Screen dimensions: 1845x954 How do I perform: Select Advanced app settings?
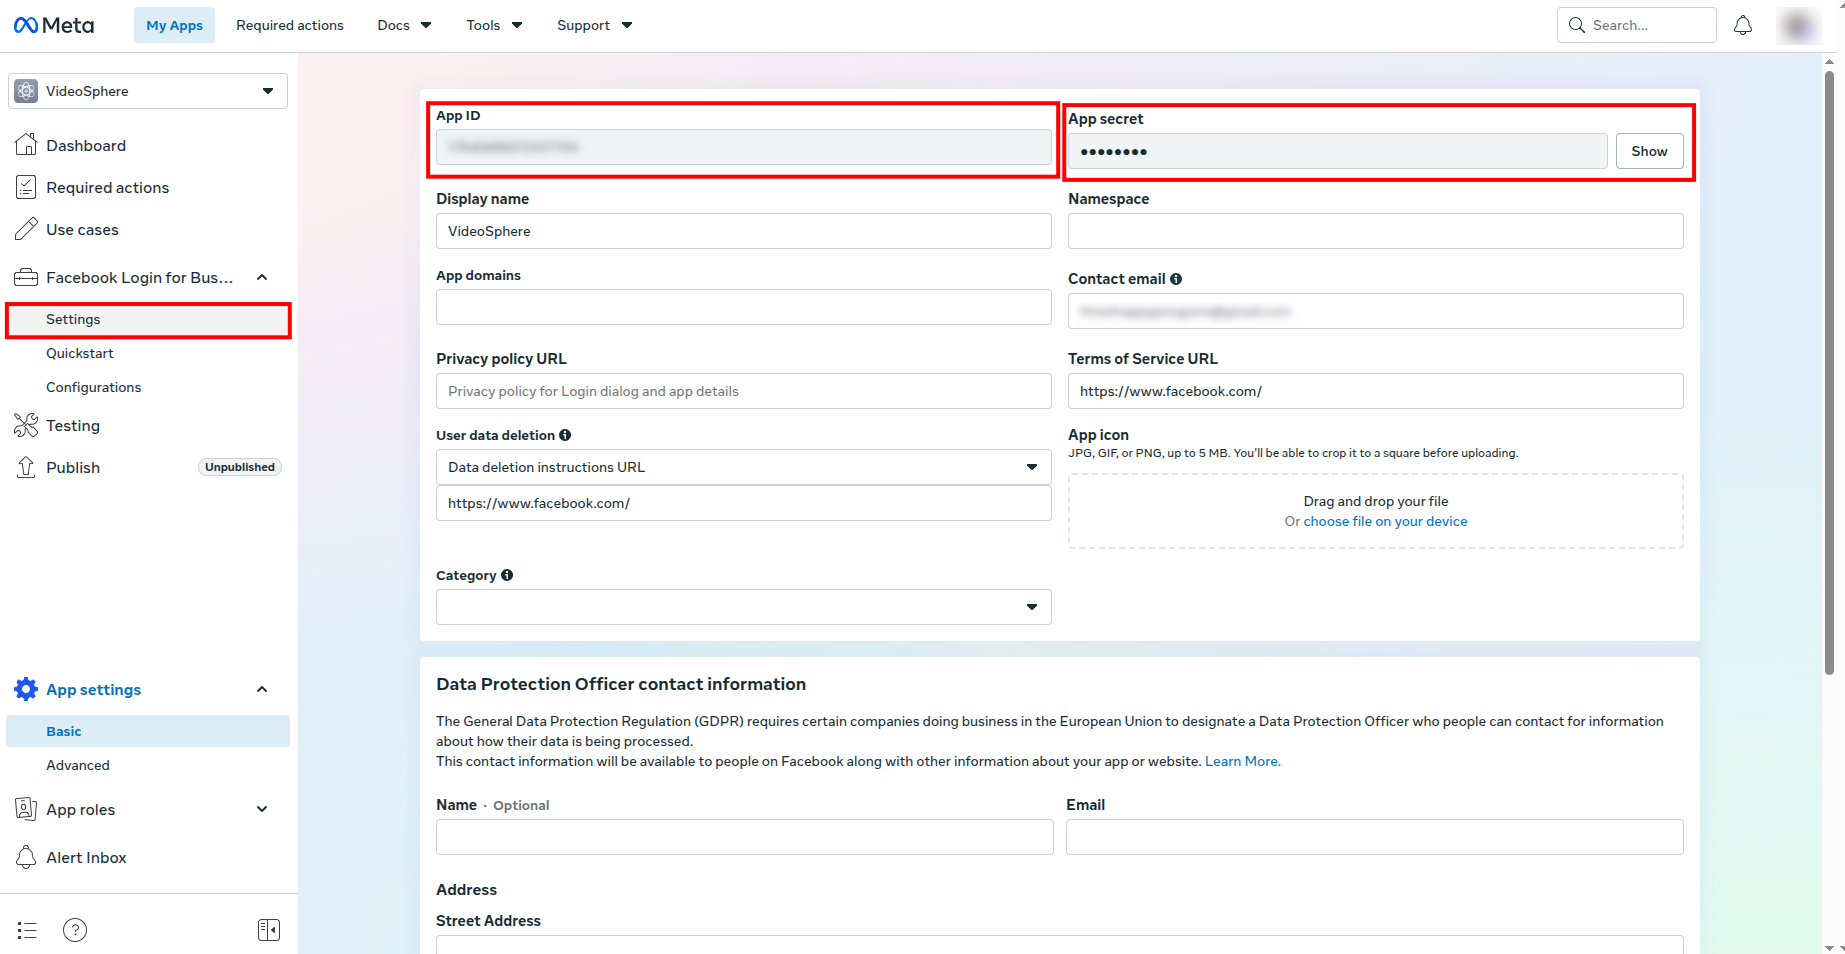[78, 765]
